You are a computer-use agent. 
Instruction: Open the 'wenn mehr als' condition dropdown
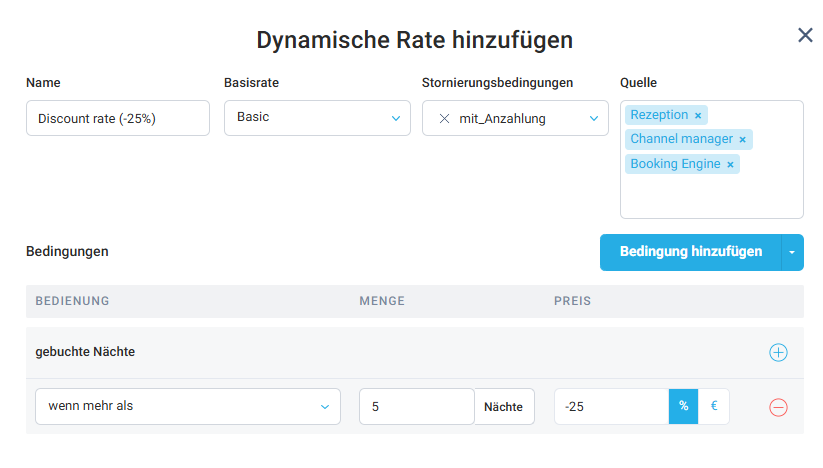click(187, 407)
